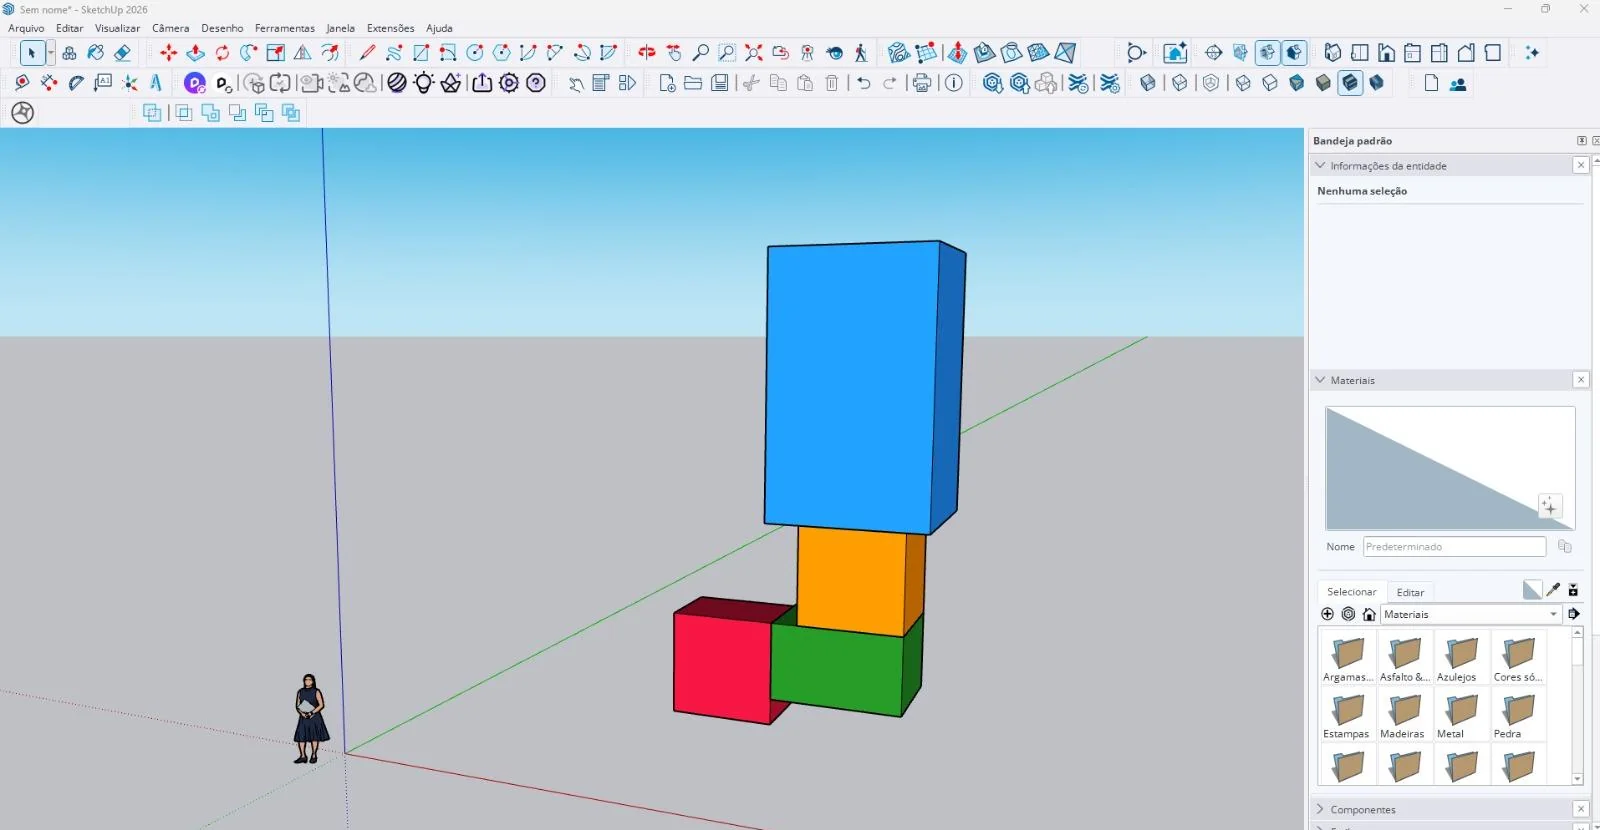The width and height of the screenshot is (1600, 830).
Task: Select the Circle drawing tool
Action: [x=475, y=53]
